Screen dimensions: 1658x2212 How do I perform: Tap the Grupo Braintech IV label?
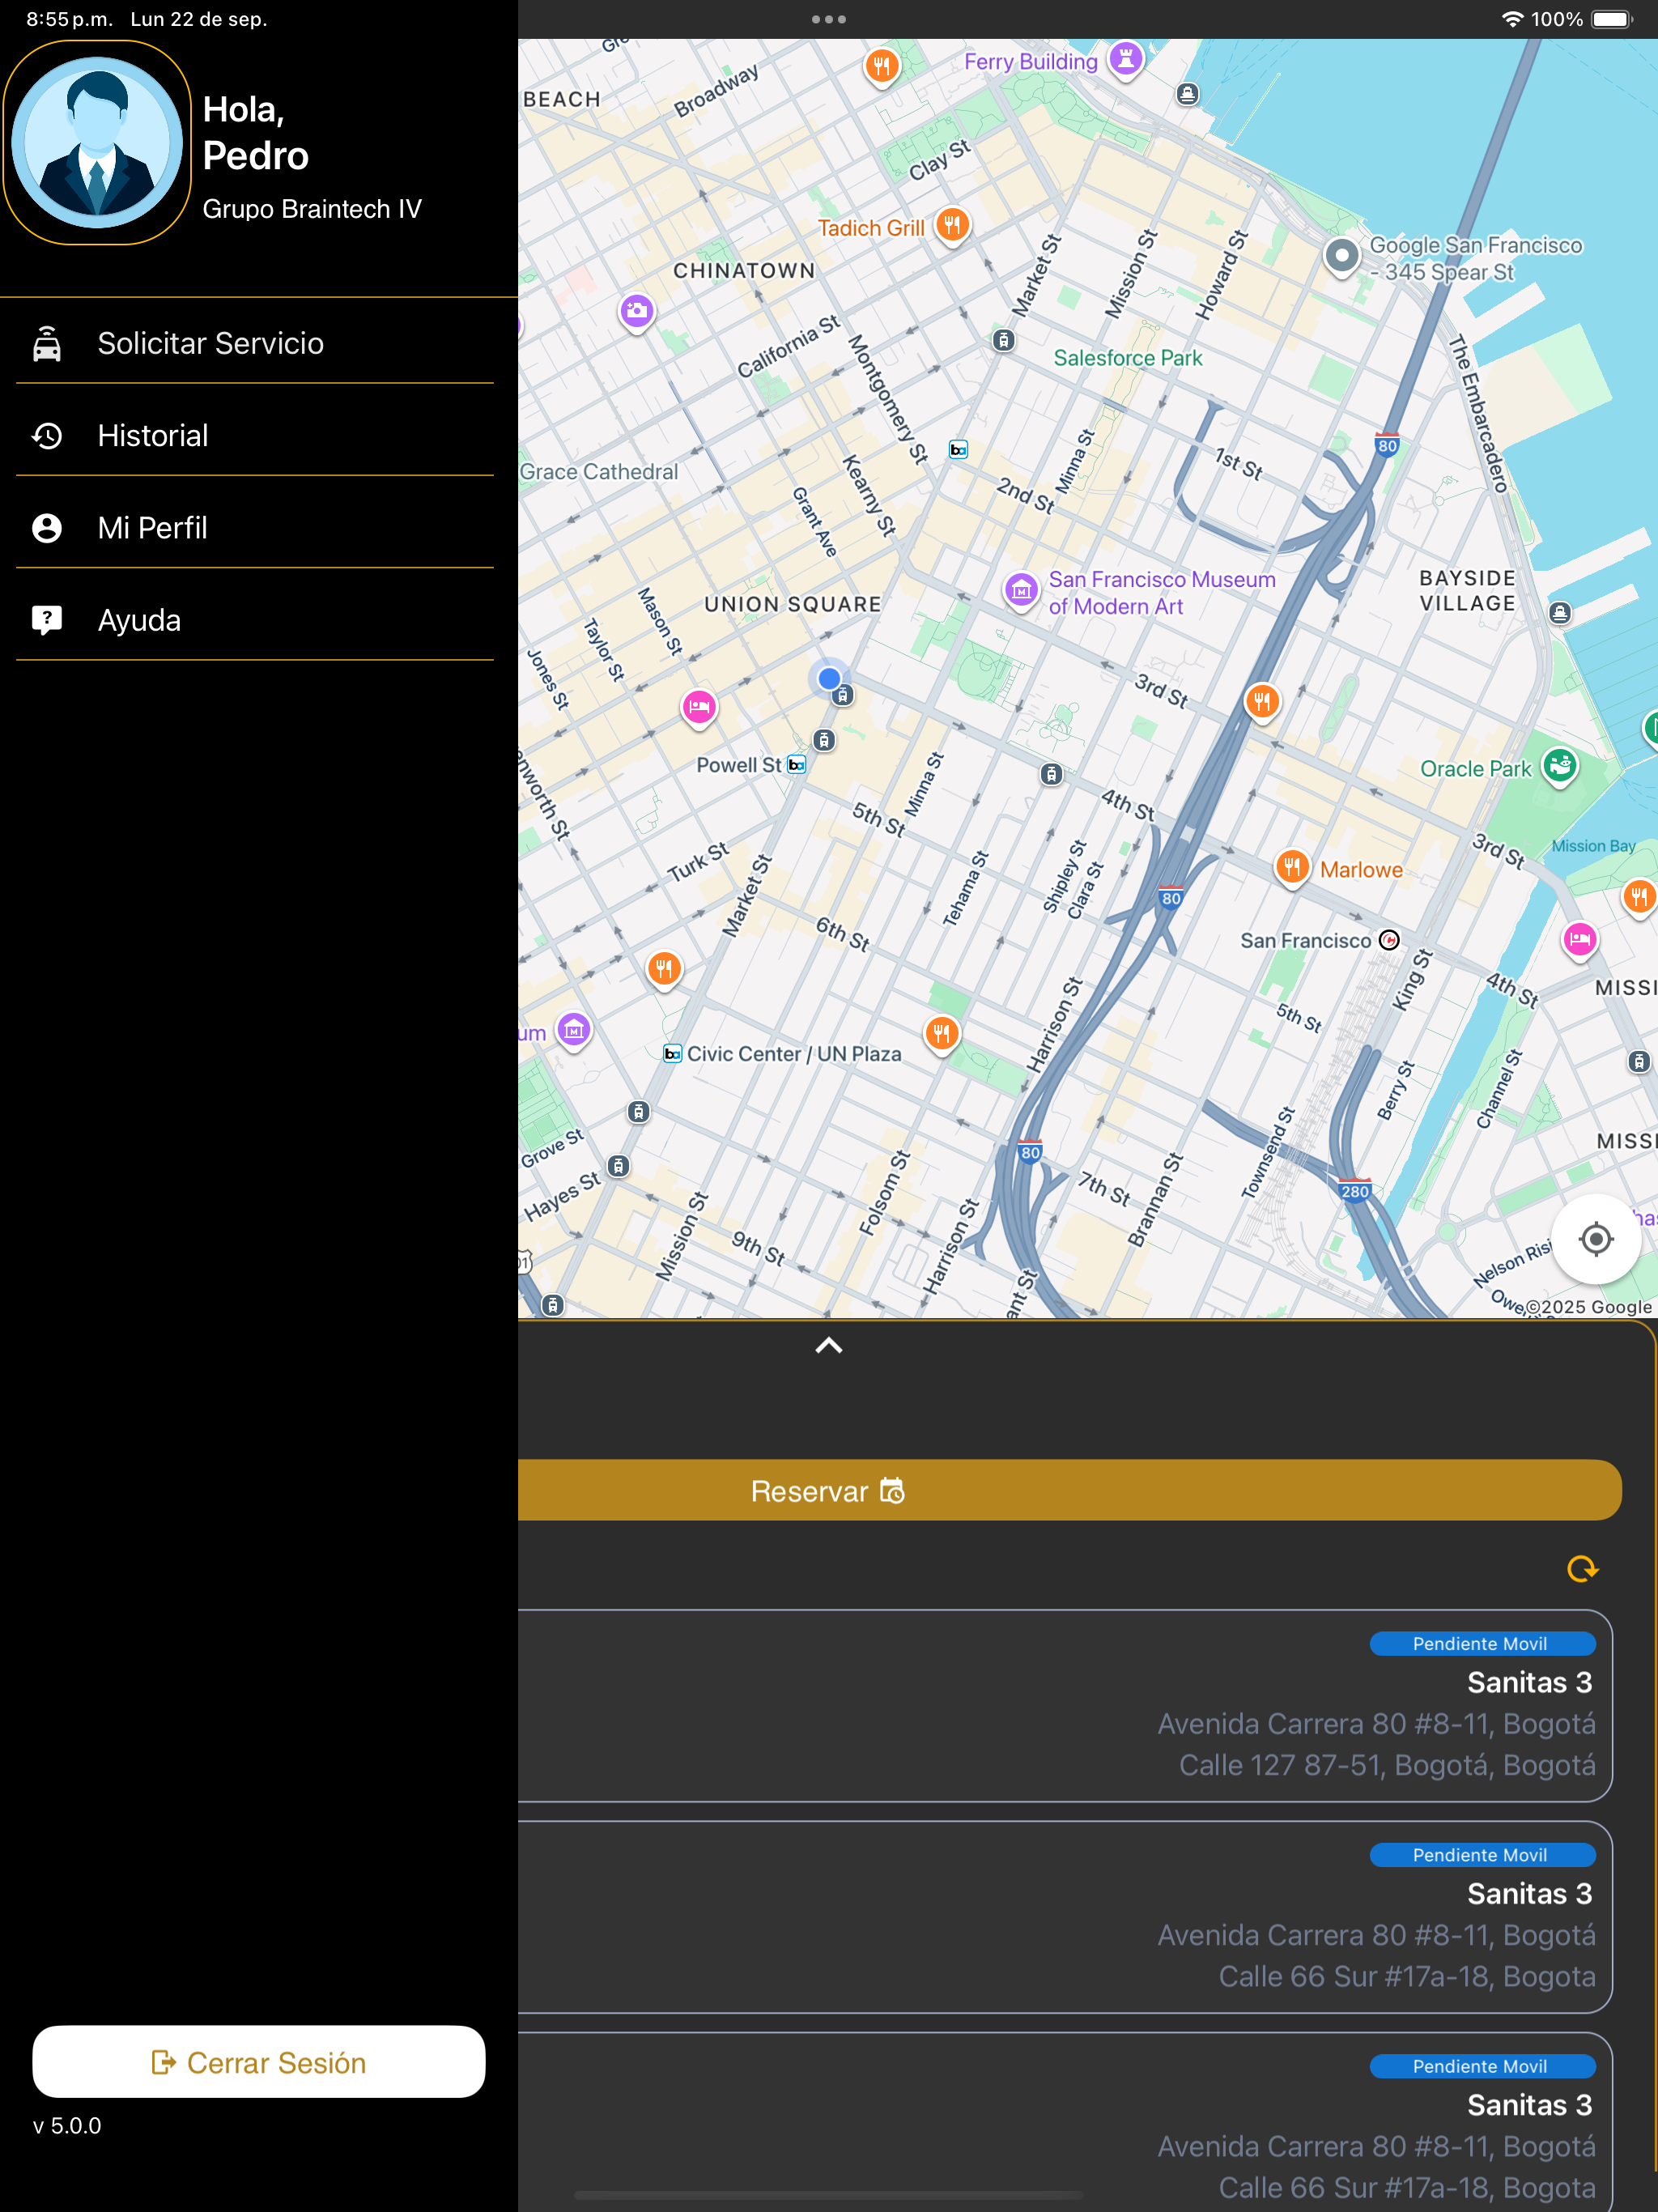pos(312,209)
